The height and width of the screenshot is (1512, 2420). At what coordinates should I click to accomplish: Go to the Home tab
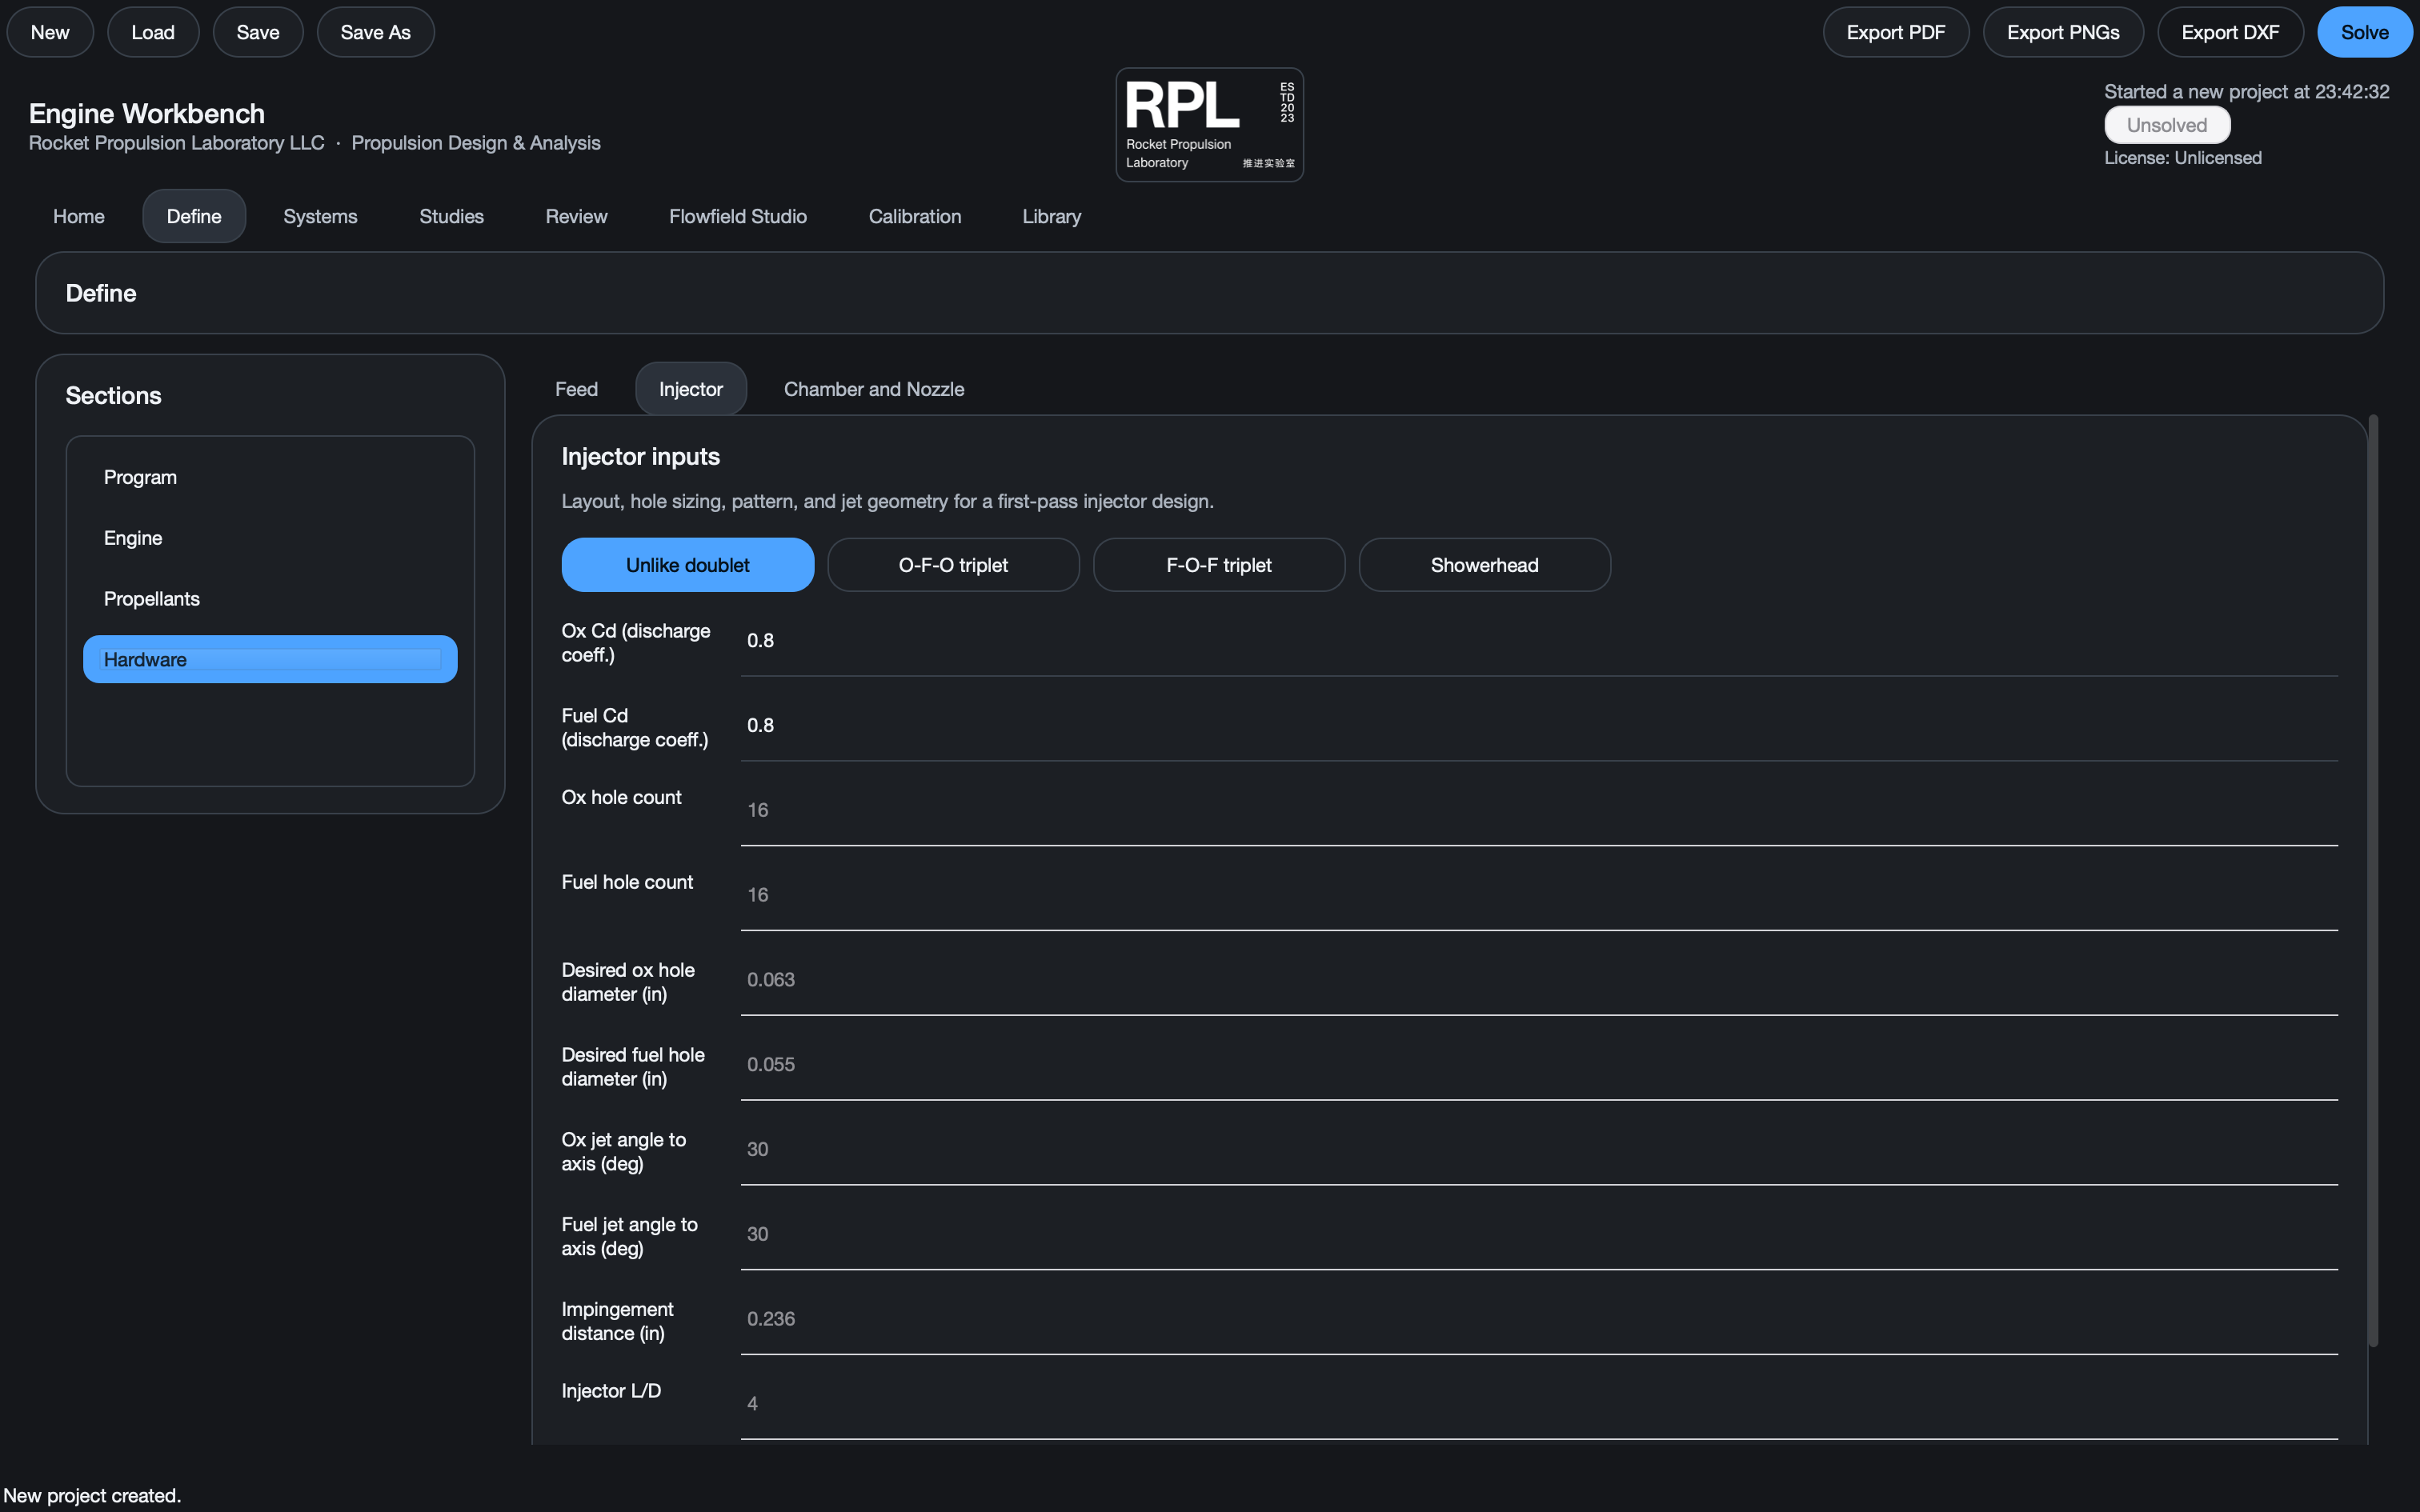[79, 216]
